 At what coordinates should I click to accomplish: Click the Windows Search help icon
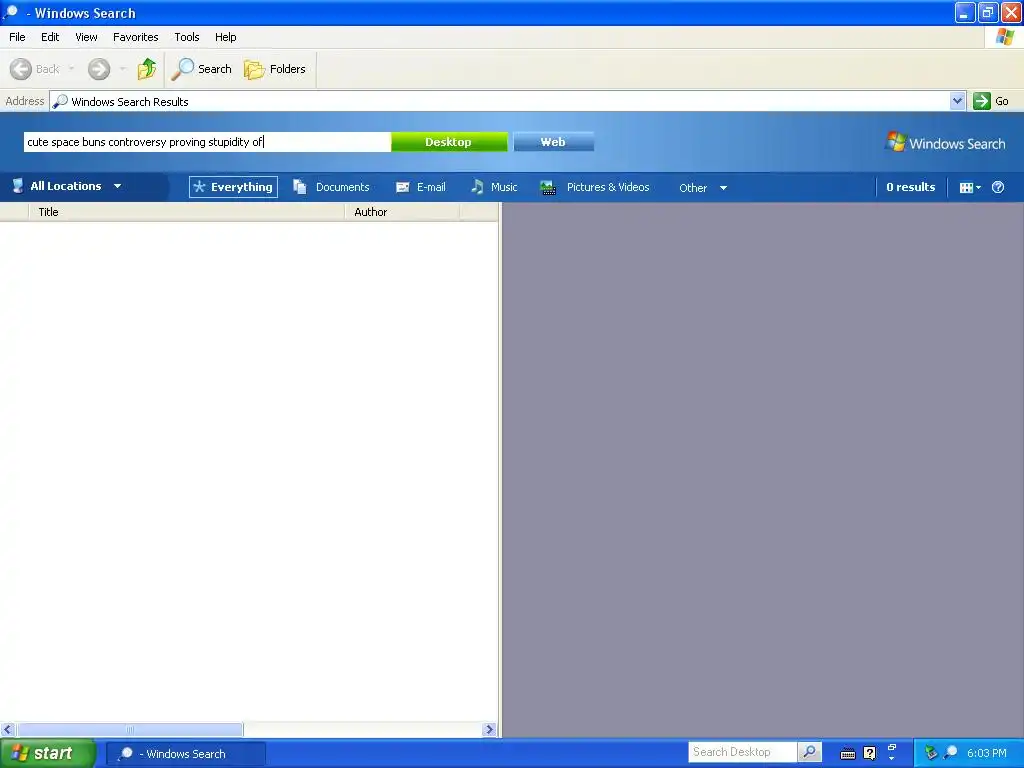click(998, 187)
